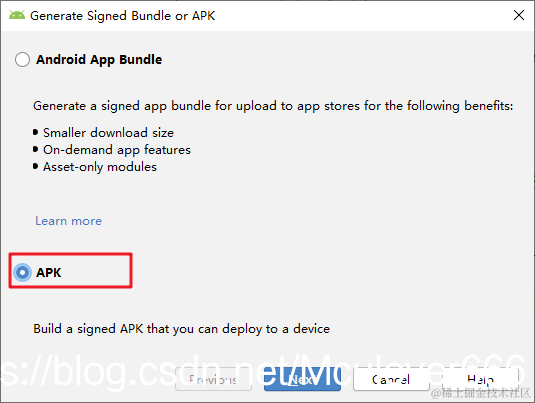Viewport: 535px width, 403px height.
Task: Open the Learn more link
Action: point(69,221)
